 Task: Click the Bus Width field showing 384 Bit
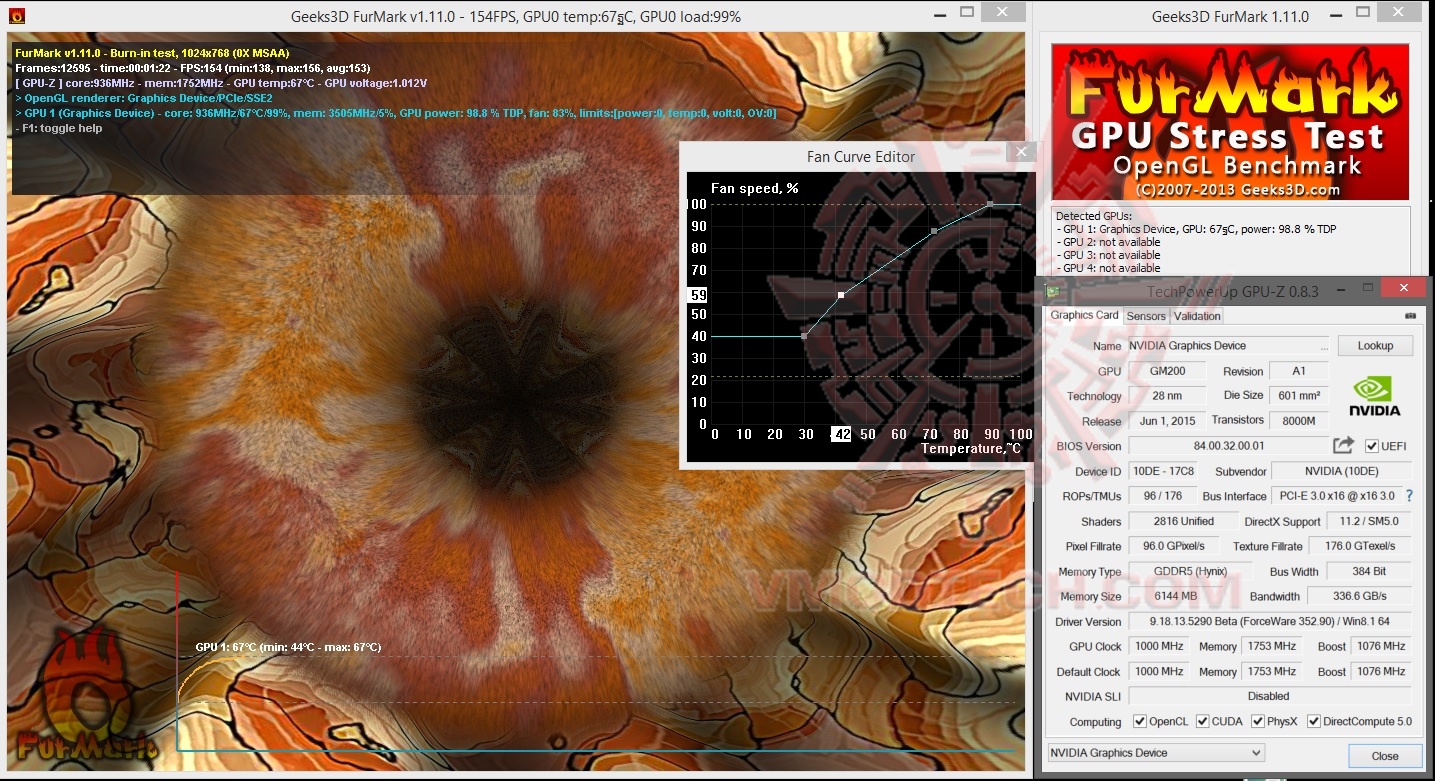(x=1369, y=572)
